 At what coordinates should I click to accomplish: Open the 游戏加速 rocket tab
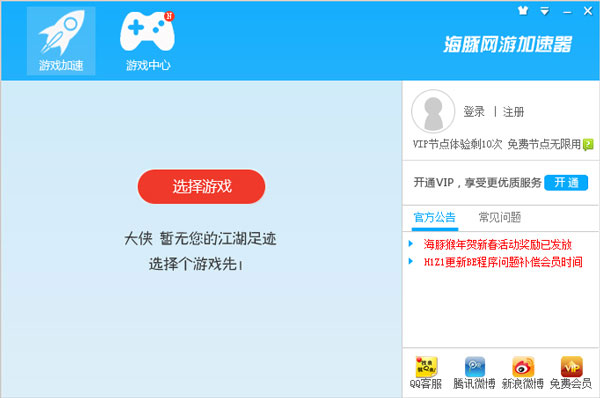tap(61, 41)
